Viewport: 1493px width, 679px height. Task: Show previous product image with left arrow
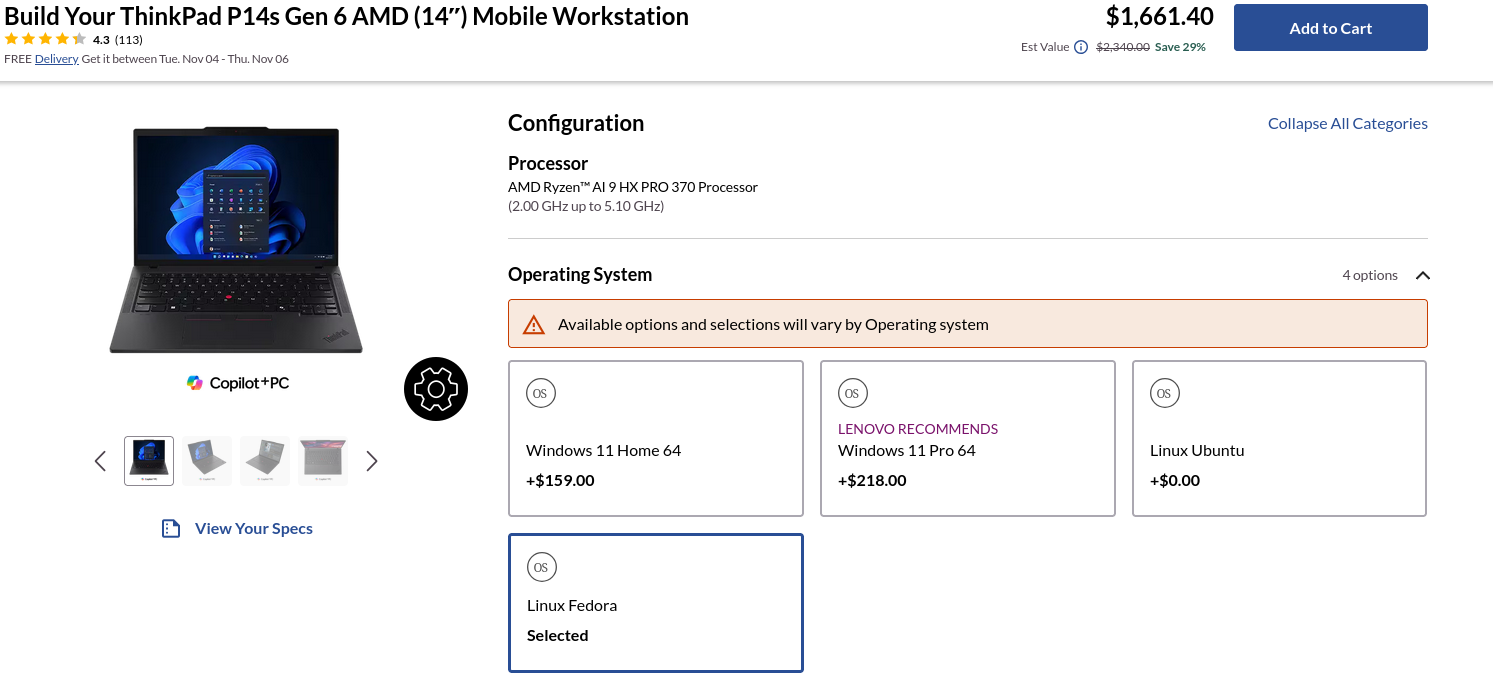tap(100, 461)
